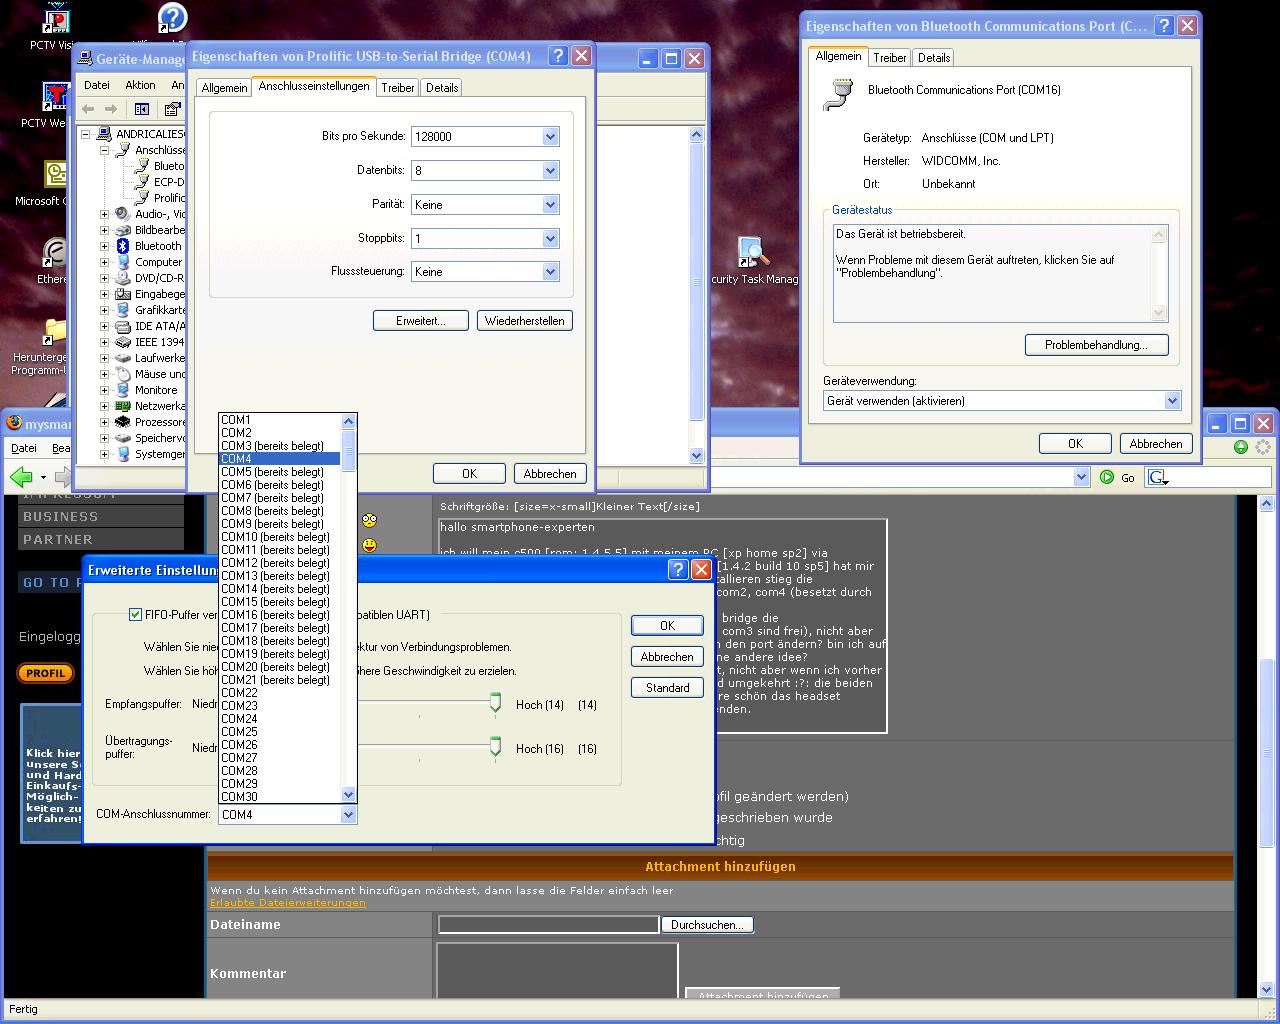
Task: Open the Datenbits dropdown
Action: [550, 171]
